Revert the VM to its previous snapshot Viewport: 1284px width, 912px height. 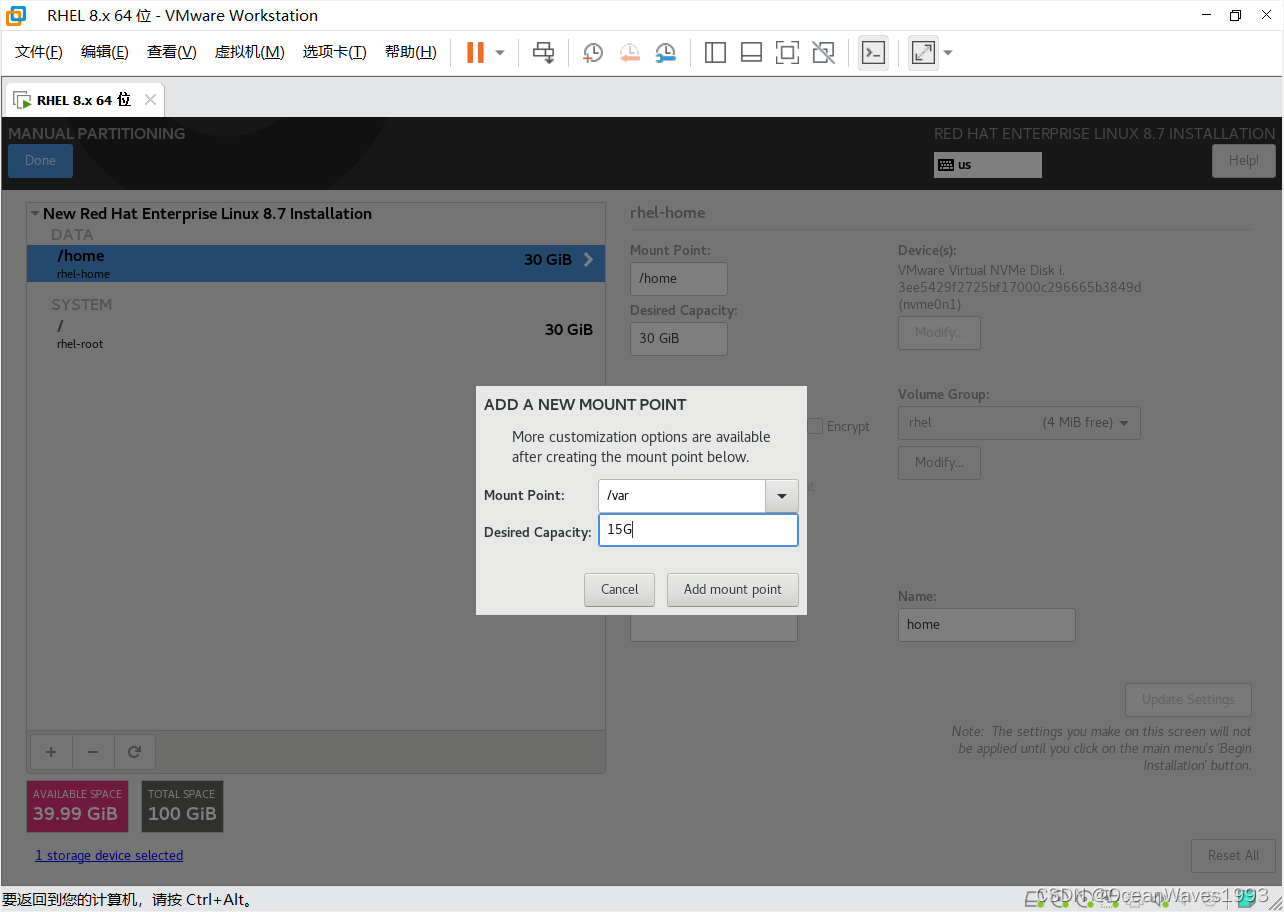point(629,53)
